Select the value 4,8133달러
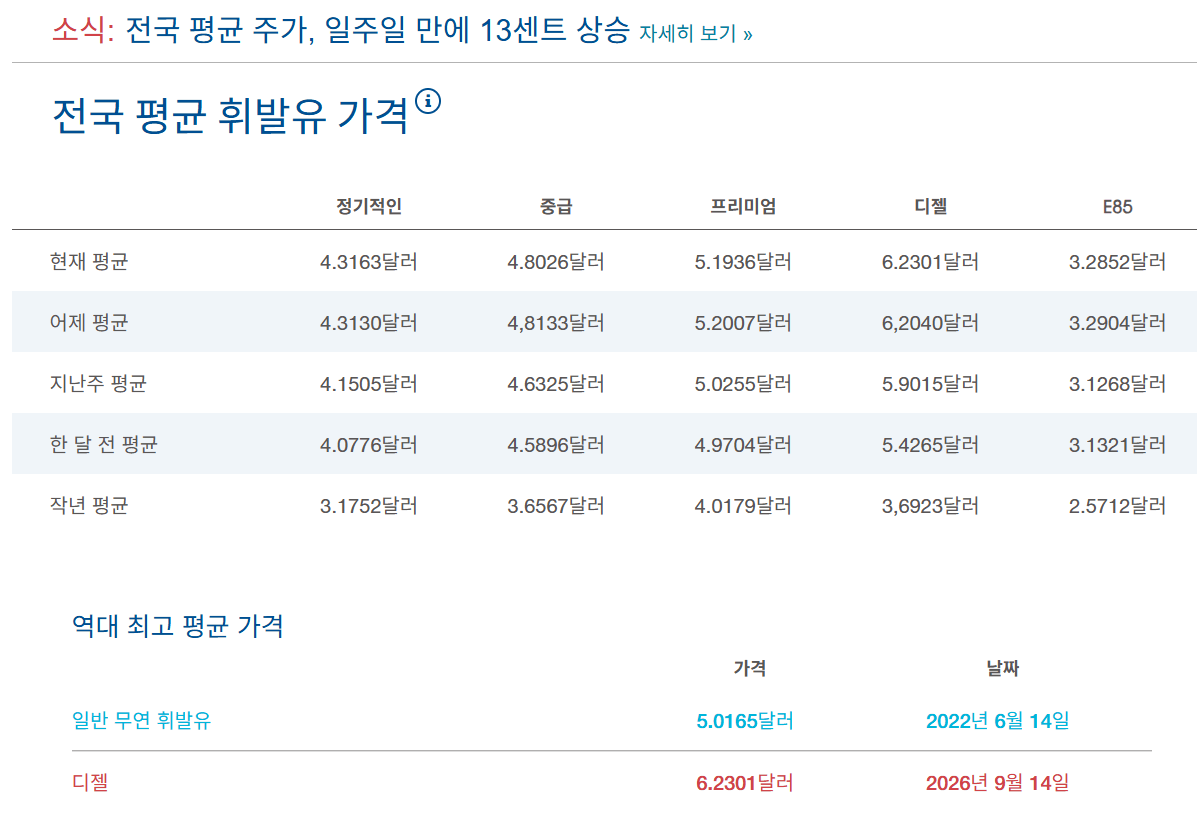This screenshot has height=825, width=1197. pos(556,323)
